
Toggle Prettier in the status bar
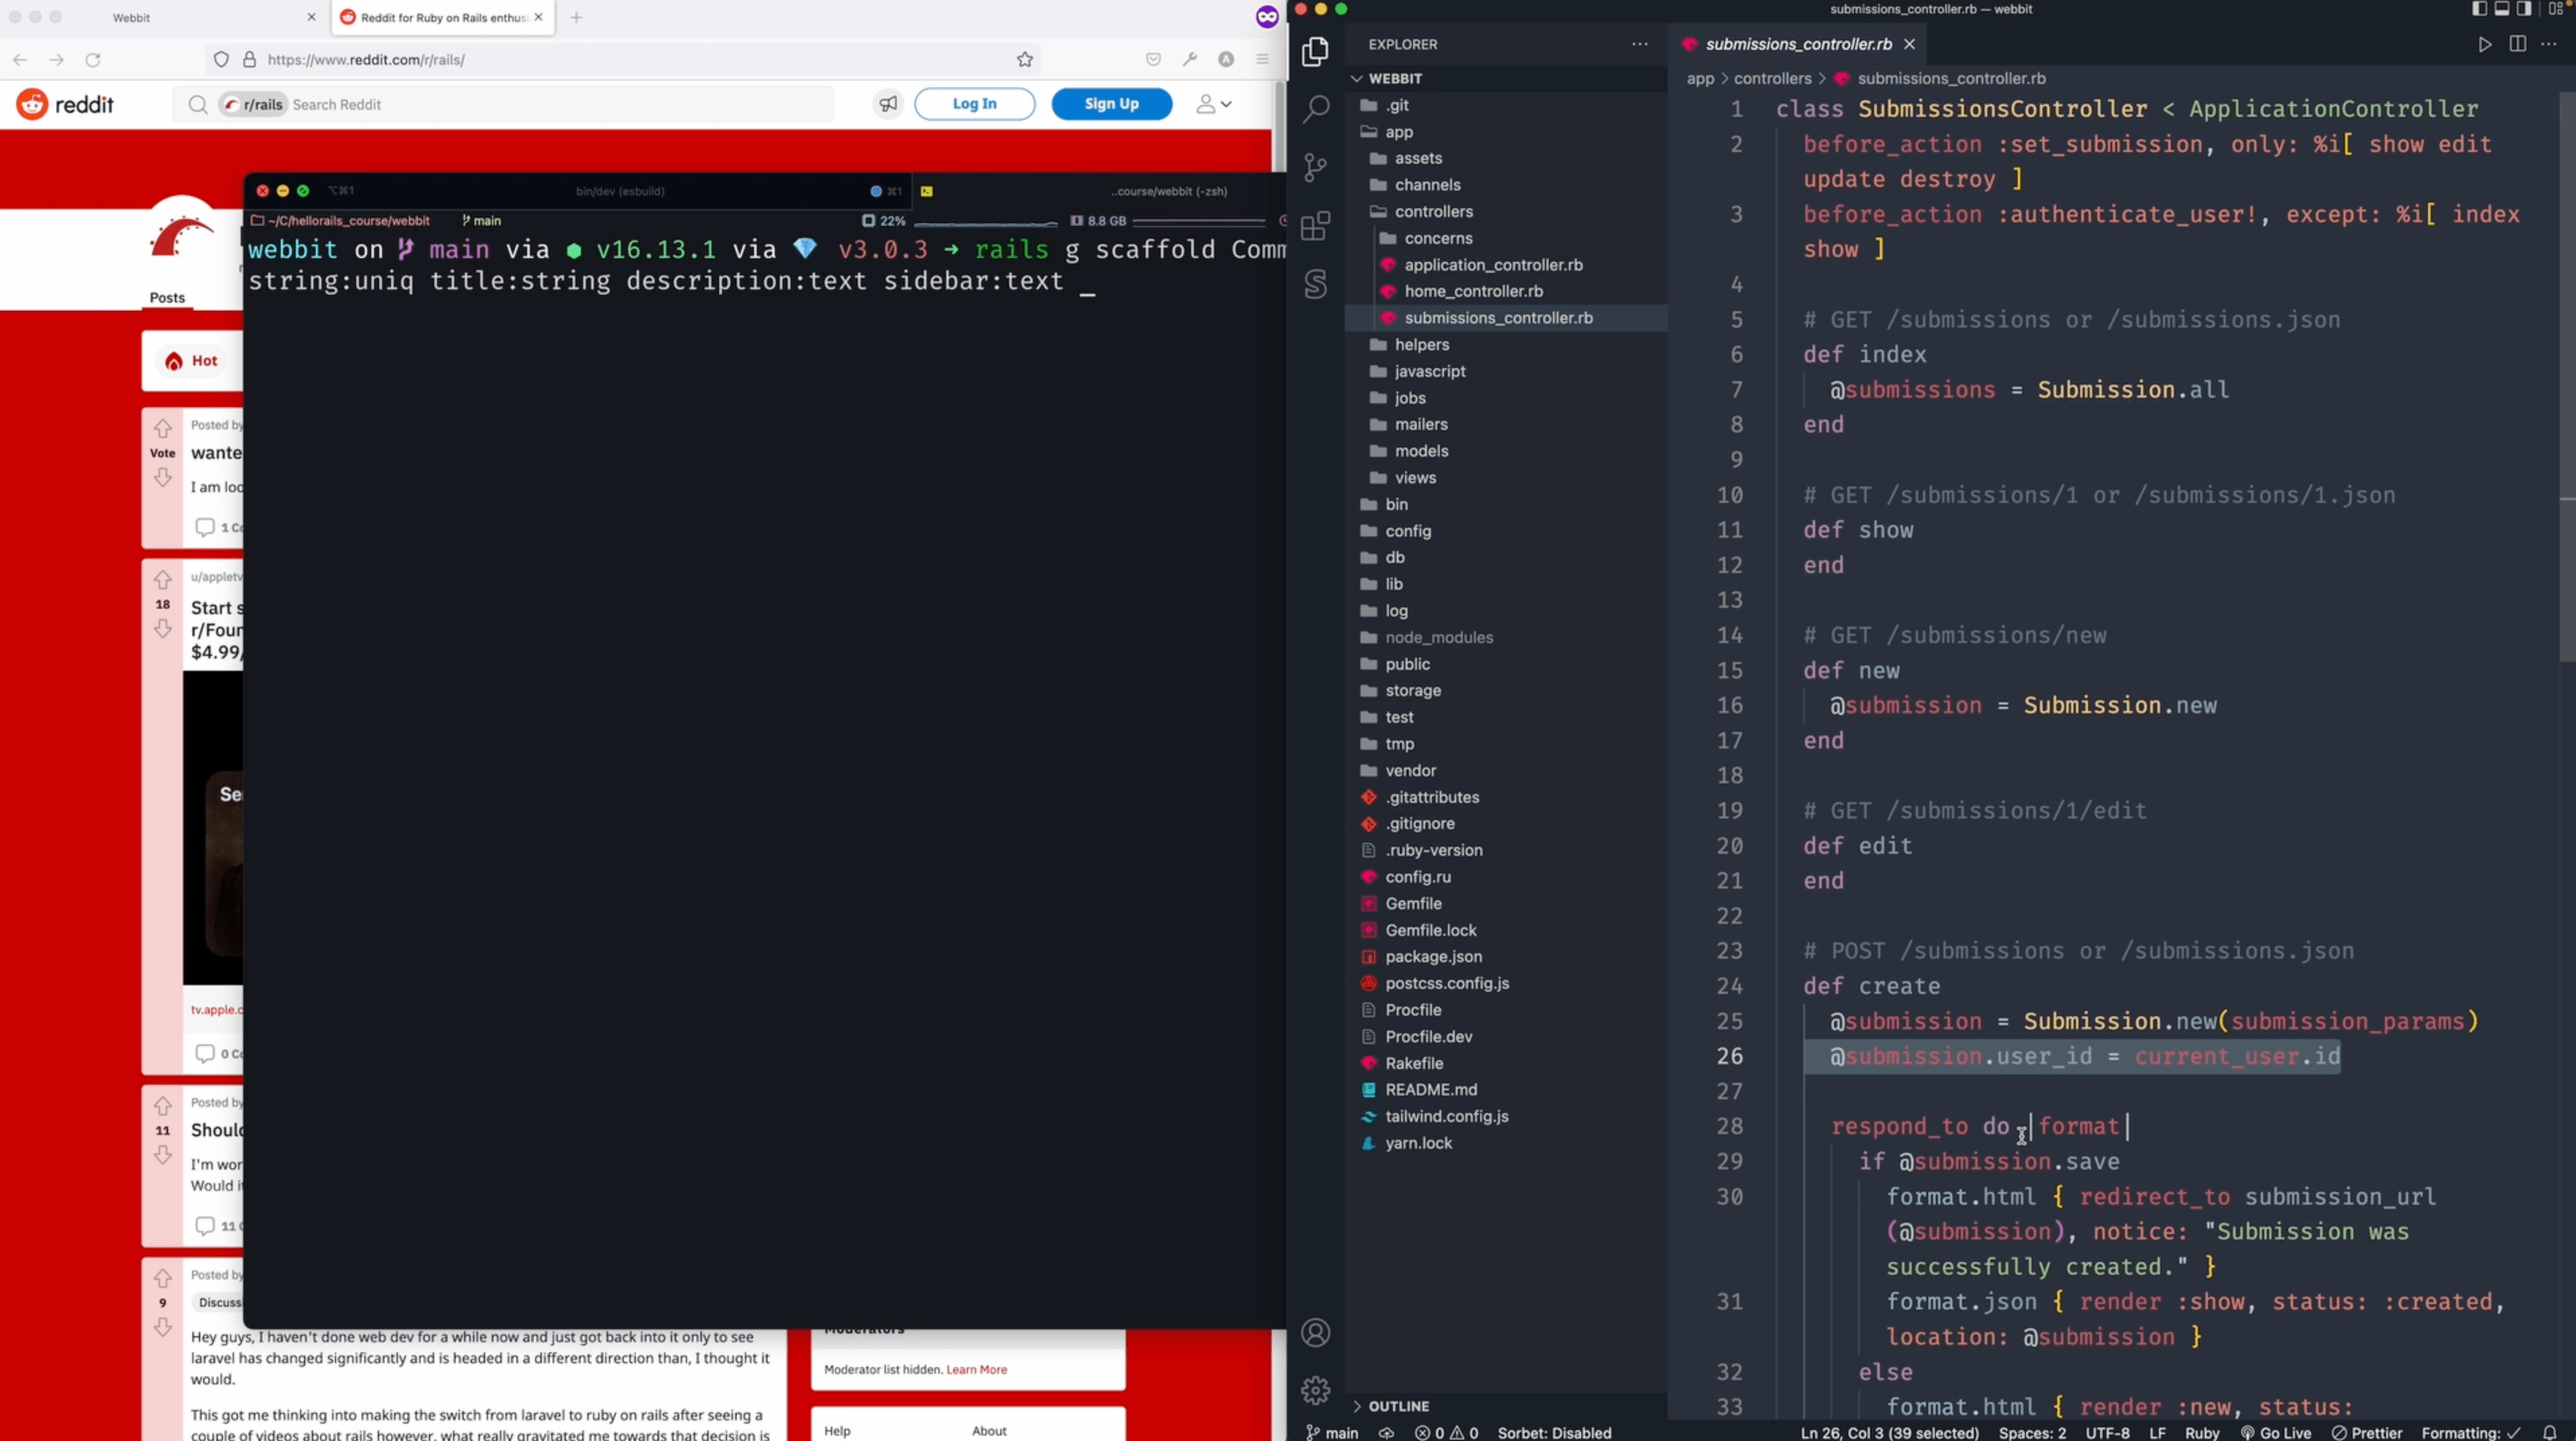tap(2367, 1432)
